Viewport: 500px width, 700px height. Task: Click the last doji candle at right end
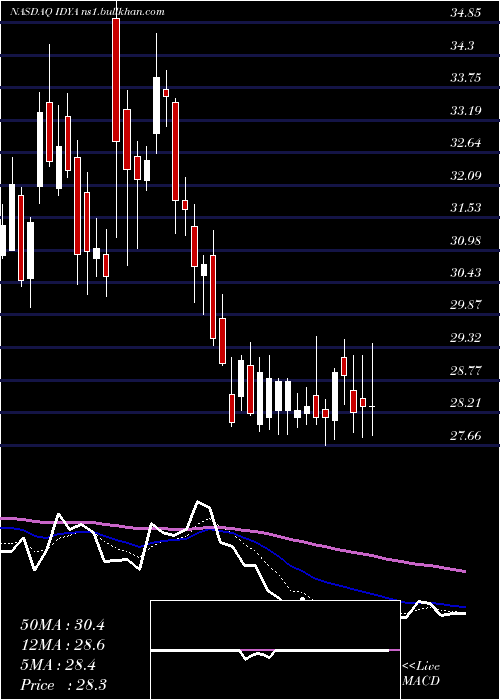[x=372, y=407]
